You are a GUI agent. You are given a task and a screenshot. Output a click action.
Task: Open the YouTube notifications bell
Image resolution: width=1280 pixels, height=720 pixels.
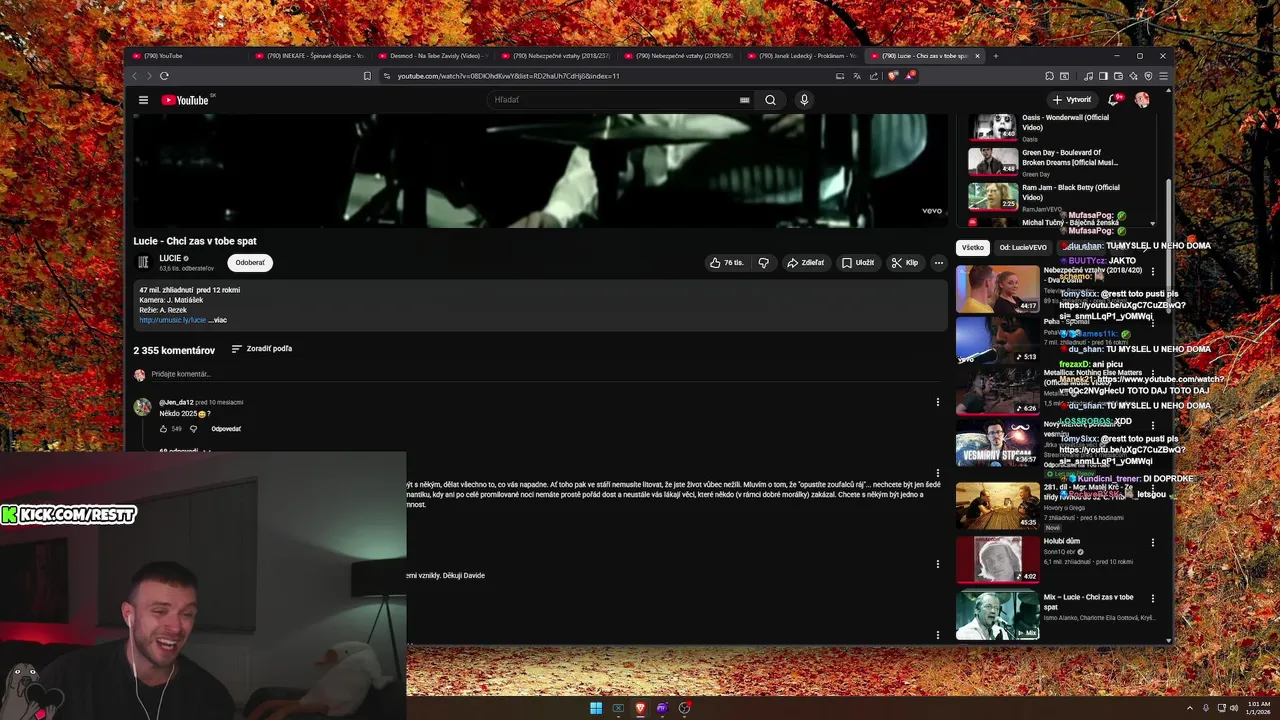tap(1113, 100)
